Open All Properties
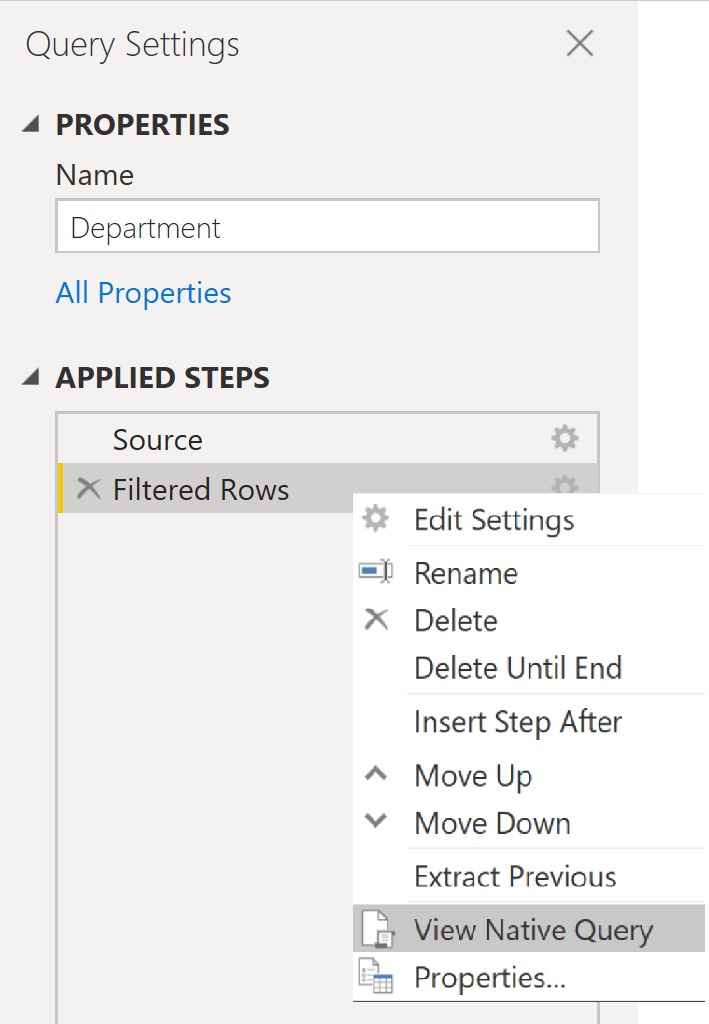This screenshot has height=1024, width=709. coord(143,292)
